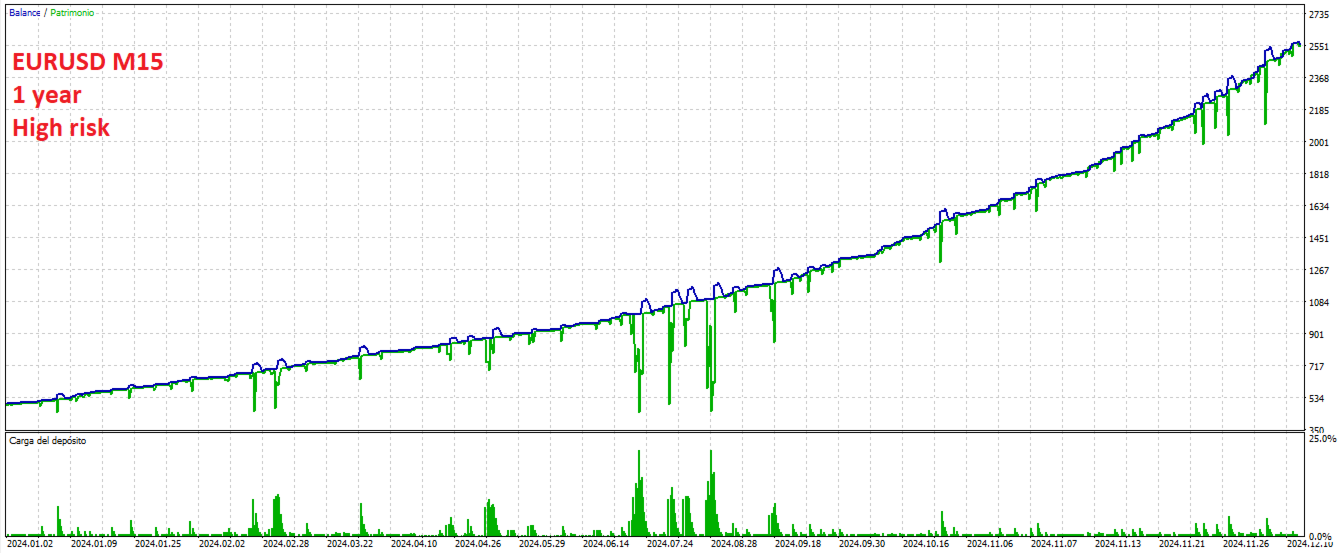Click the 2024.02.28 date label

[x=286, y=545]
